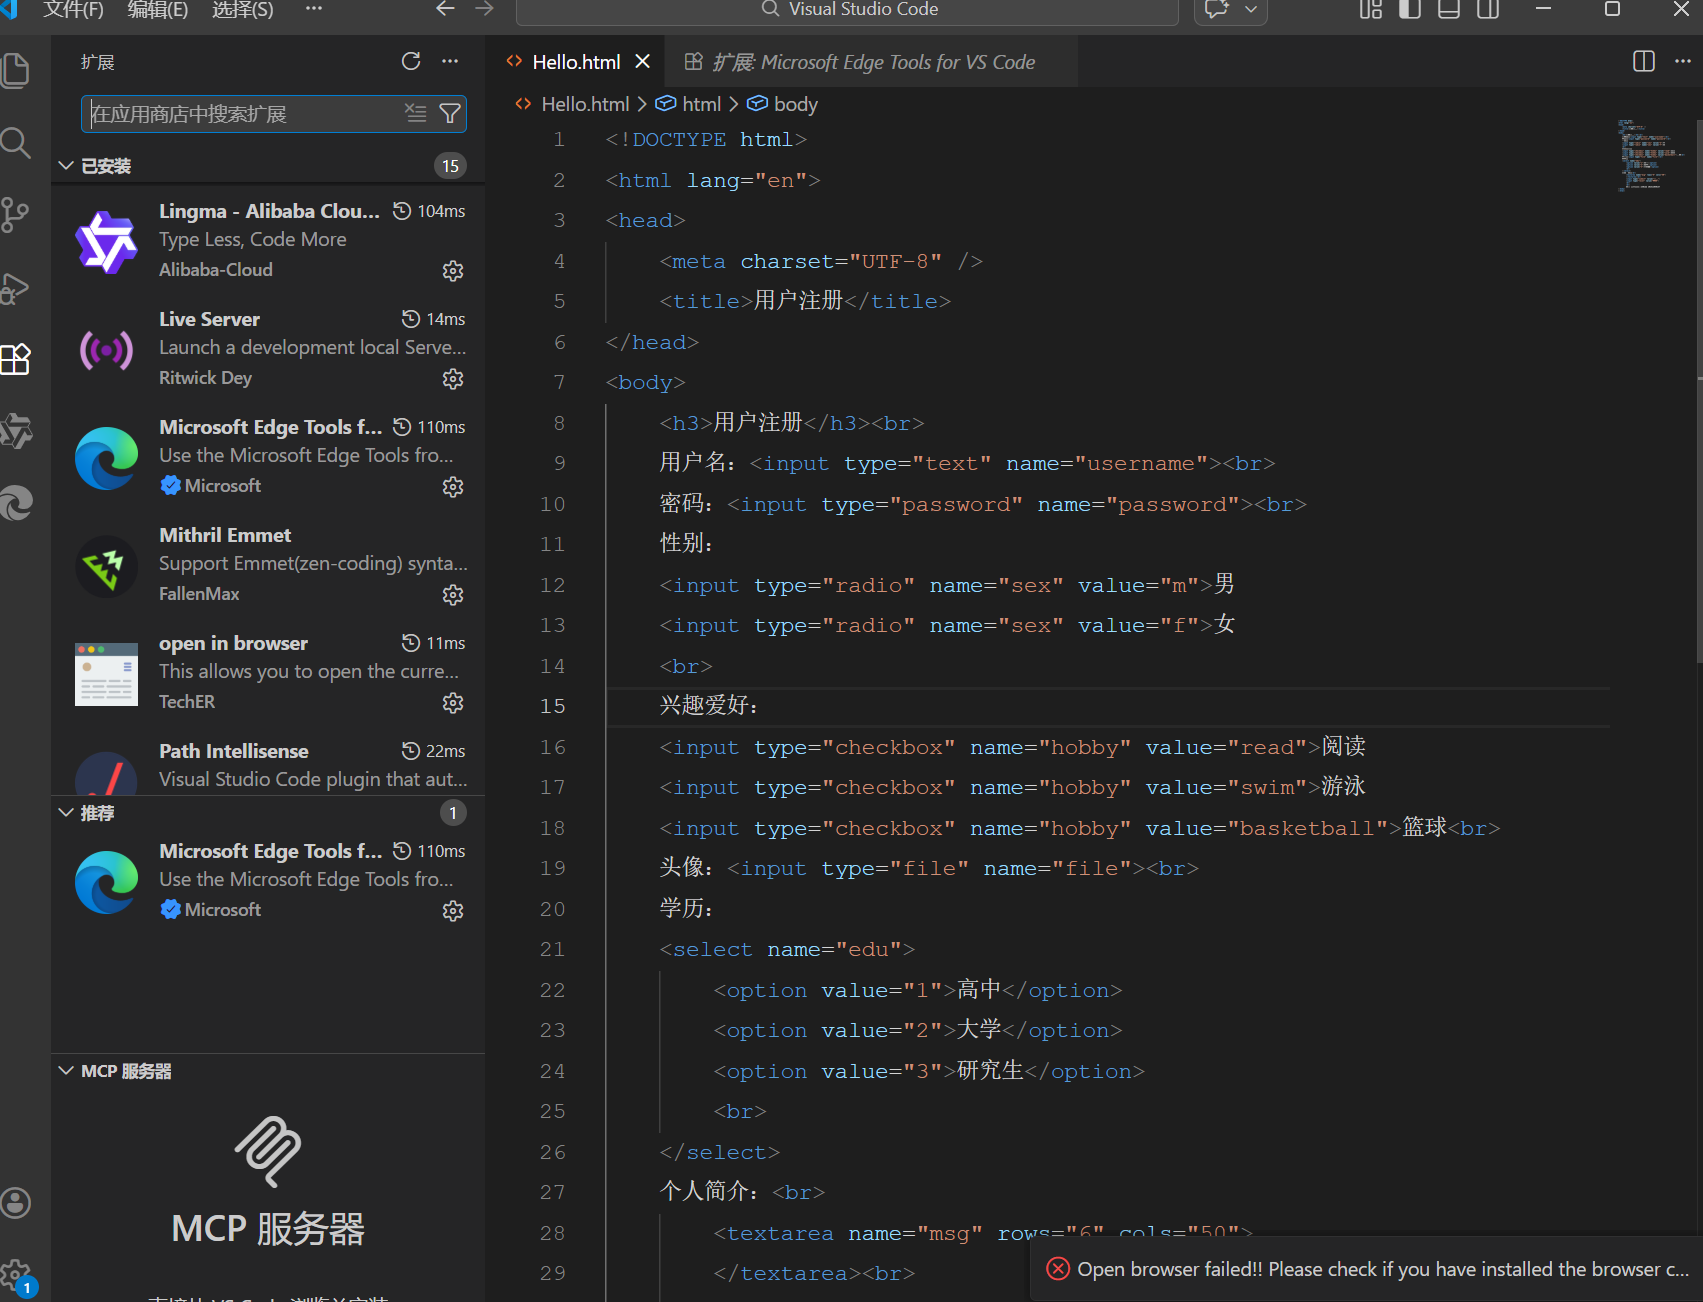Open Mithril Emmet manage gear
Image resolution: width=1703 pixels, height=1302 pixels.
point(453,595)
